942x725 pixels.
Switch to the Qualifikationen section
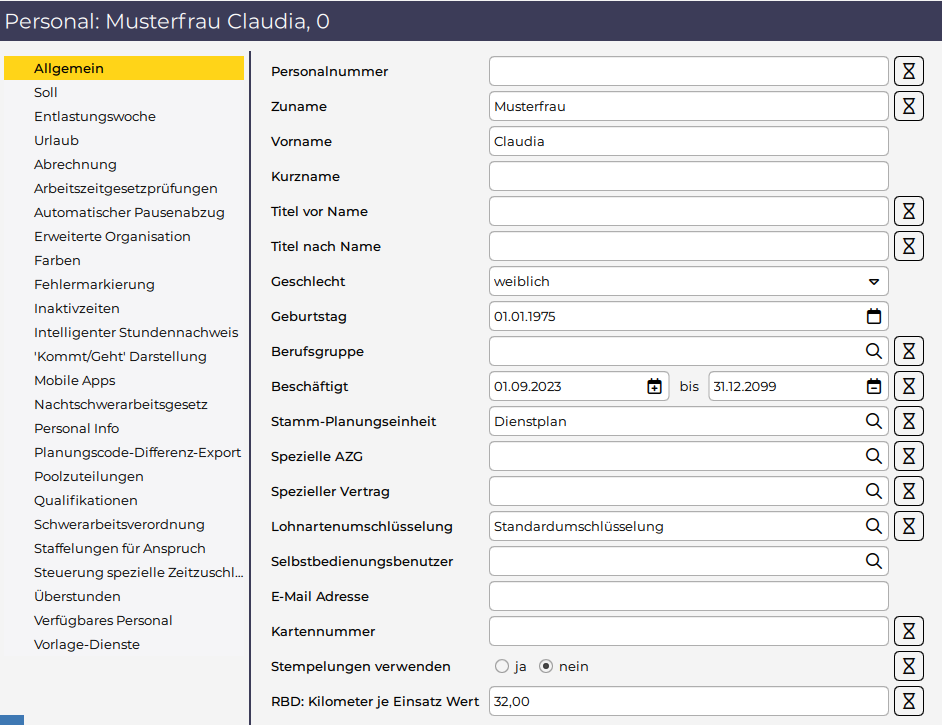coord(86,500)
